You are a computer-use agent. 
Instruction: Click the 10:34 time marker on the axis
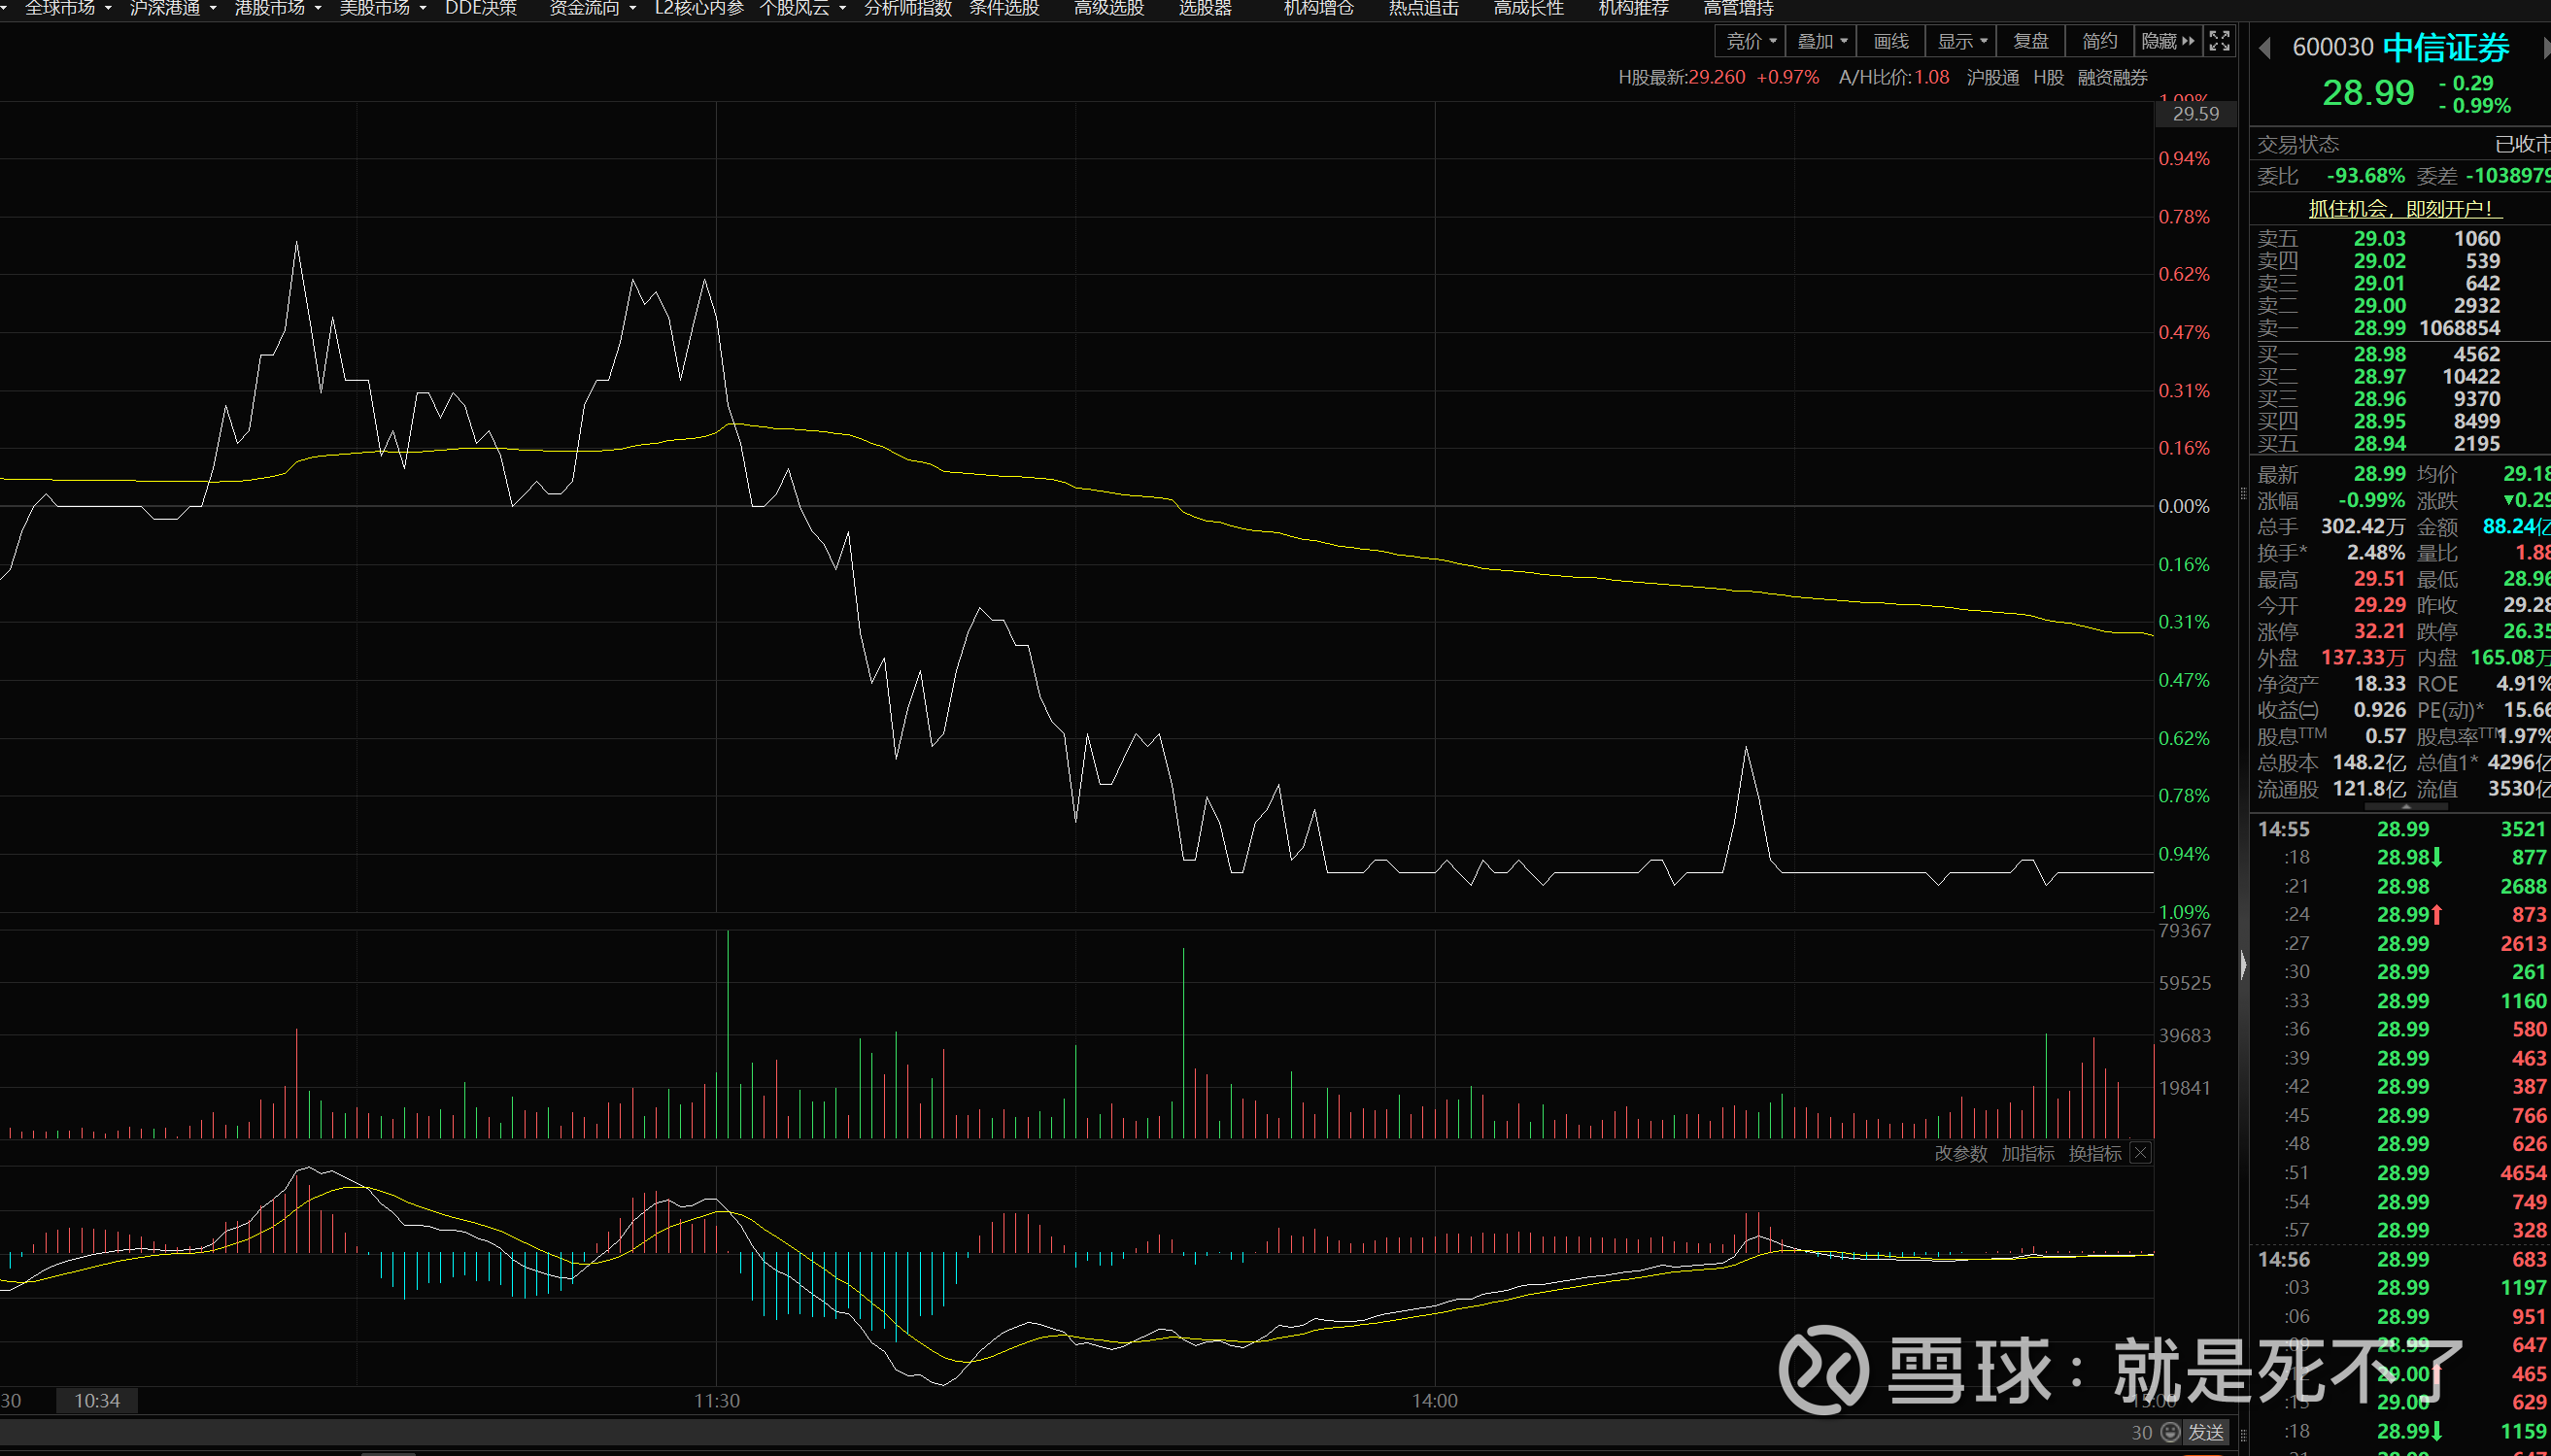point(97,1400)
